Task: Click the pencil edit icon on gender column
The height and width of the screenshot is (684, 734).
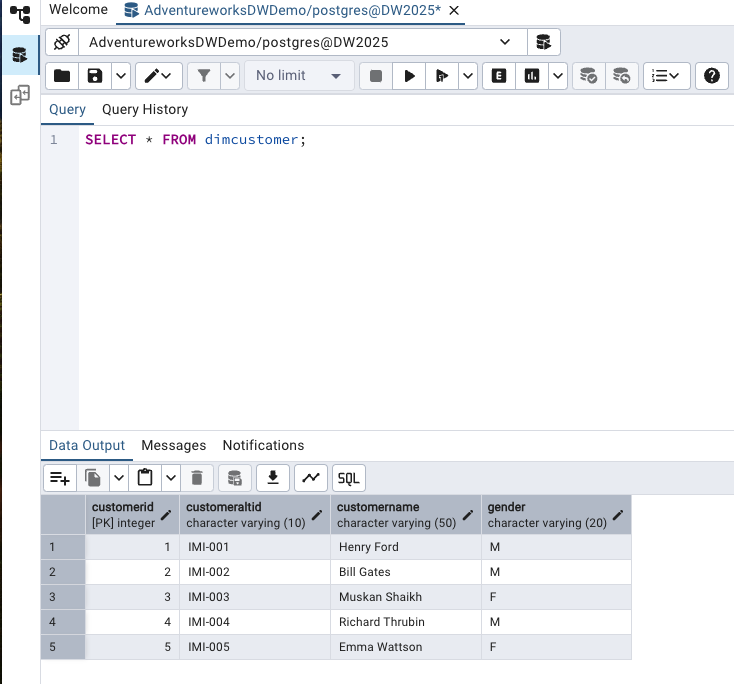Action: point(618,515)
